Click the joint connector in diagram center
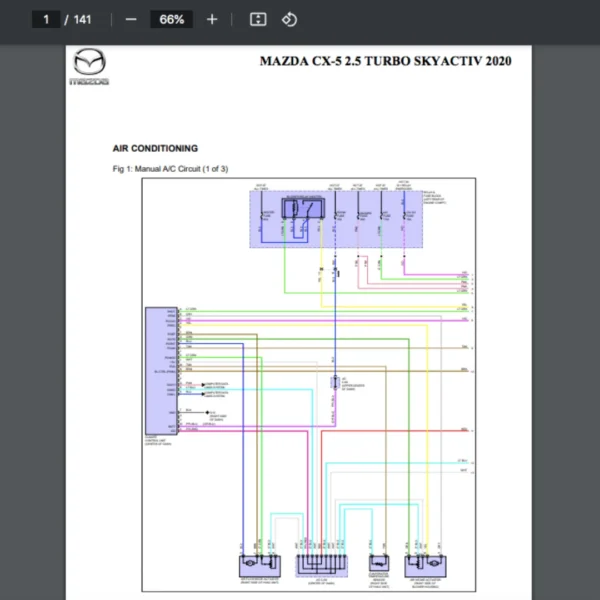The image size is (600, 600). point(335,384)
